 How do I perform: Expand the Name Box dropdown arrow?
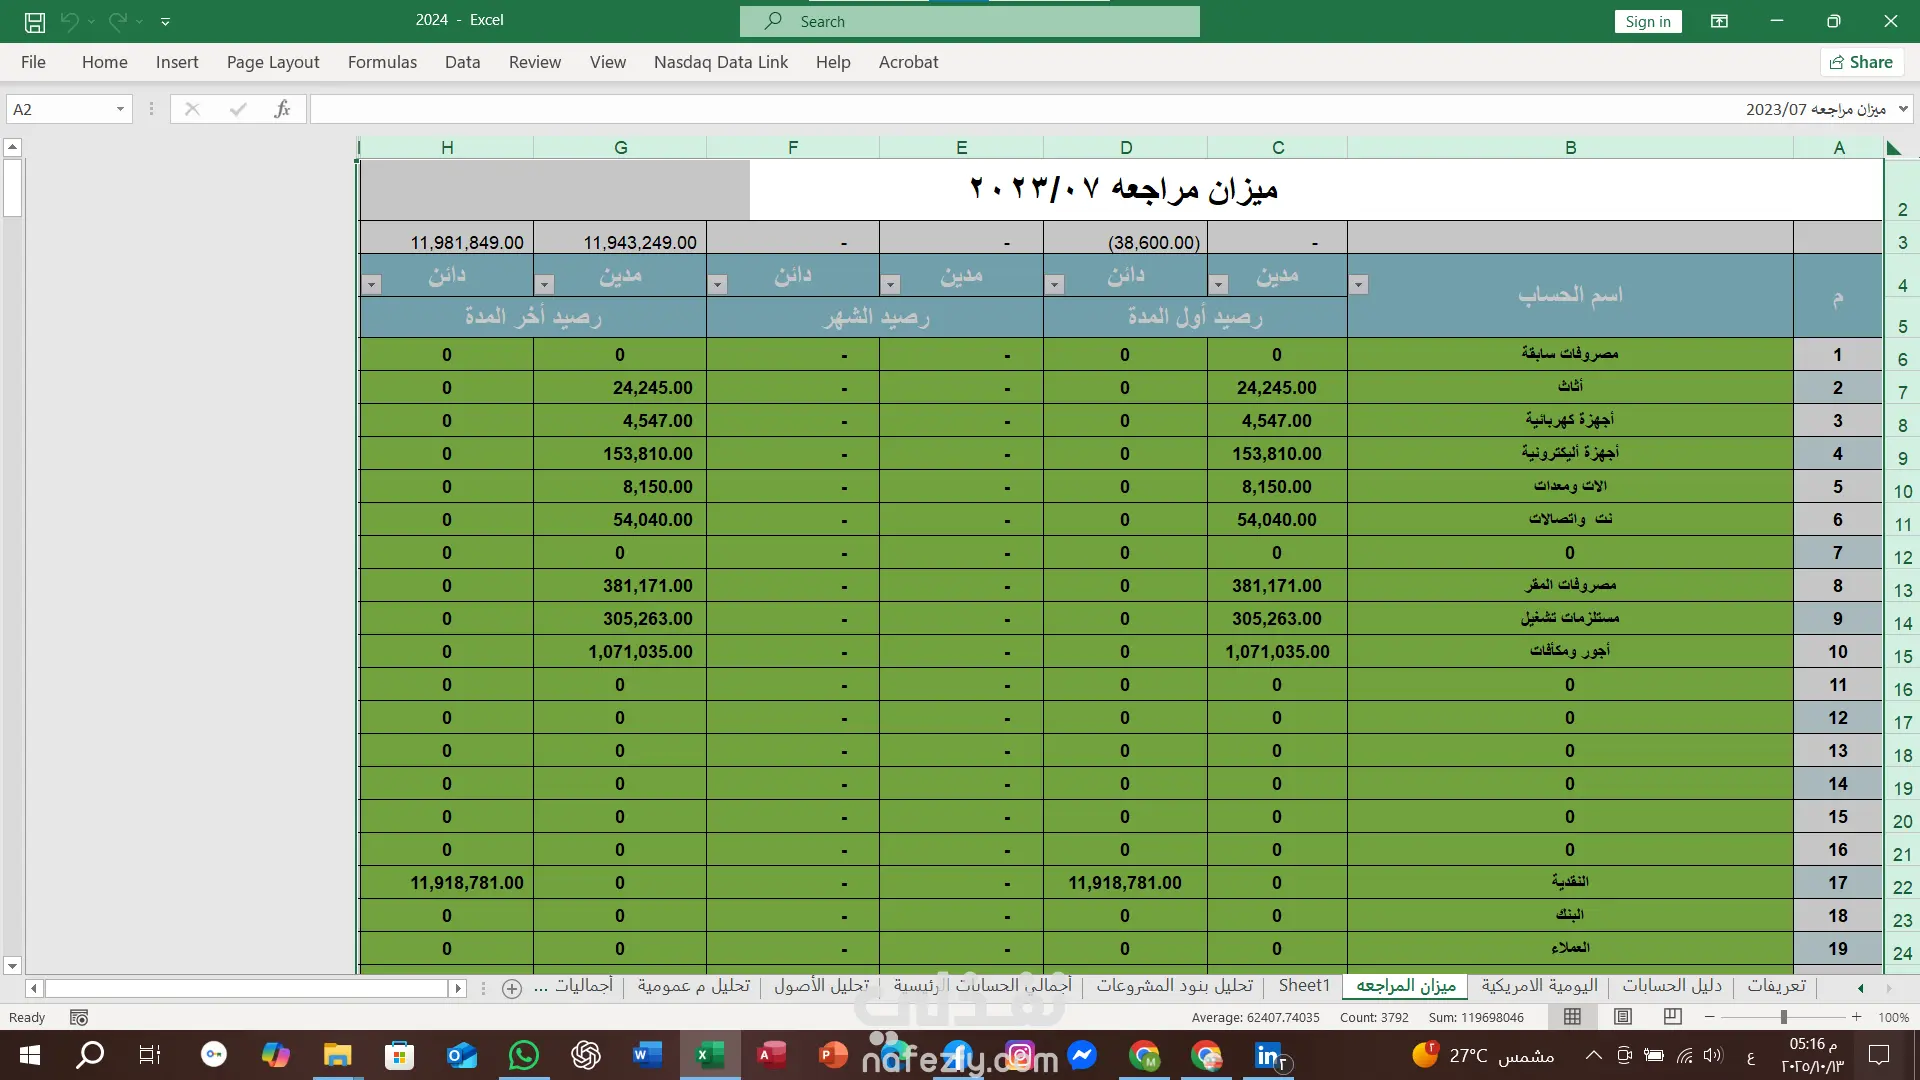(x=120, y=109)
